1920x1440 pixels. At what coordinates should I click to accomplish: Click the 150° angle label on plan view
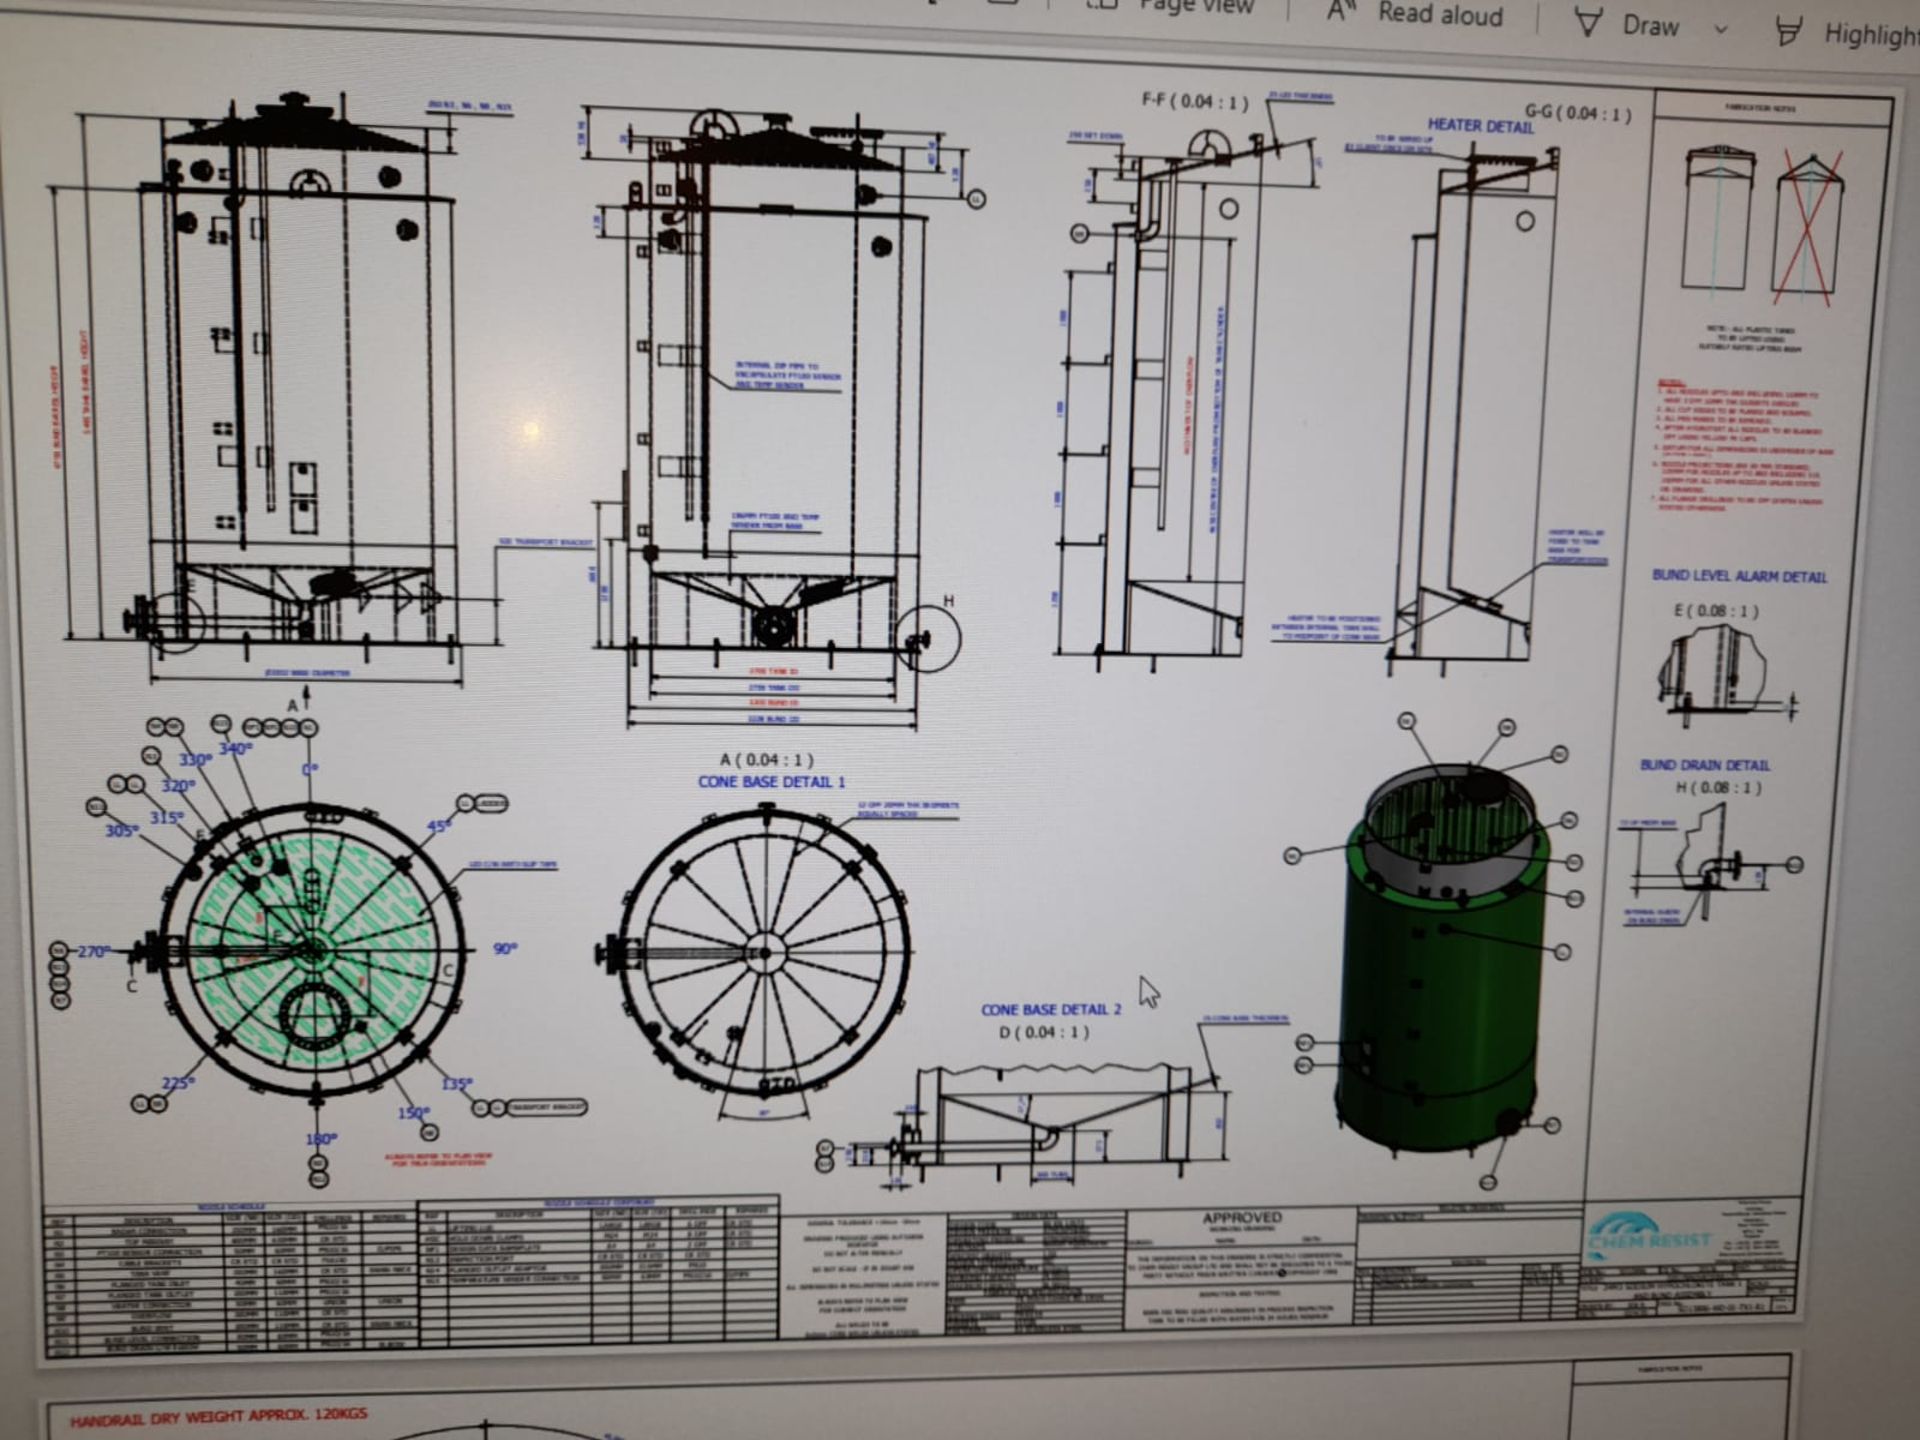pyautogui.click(x=413, y=1113)
